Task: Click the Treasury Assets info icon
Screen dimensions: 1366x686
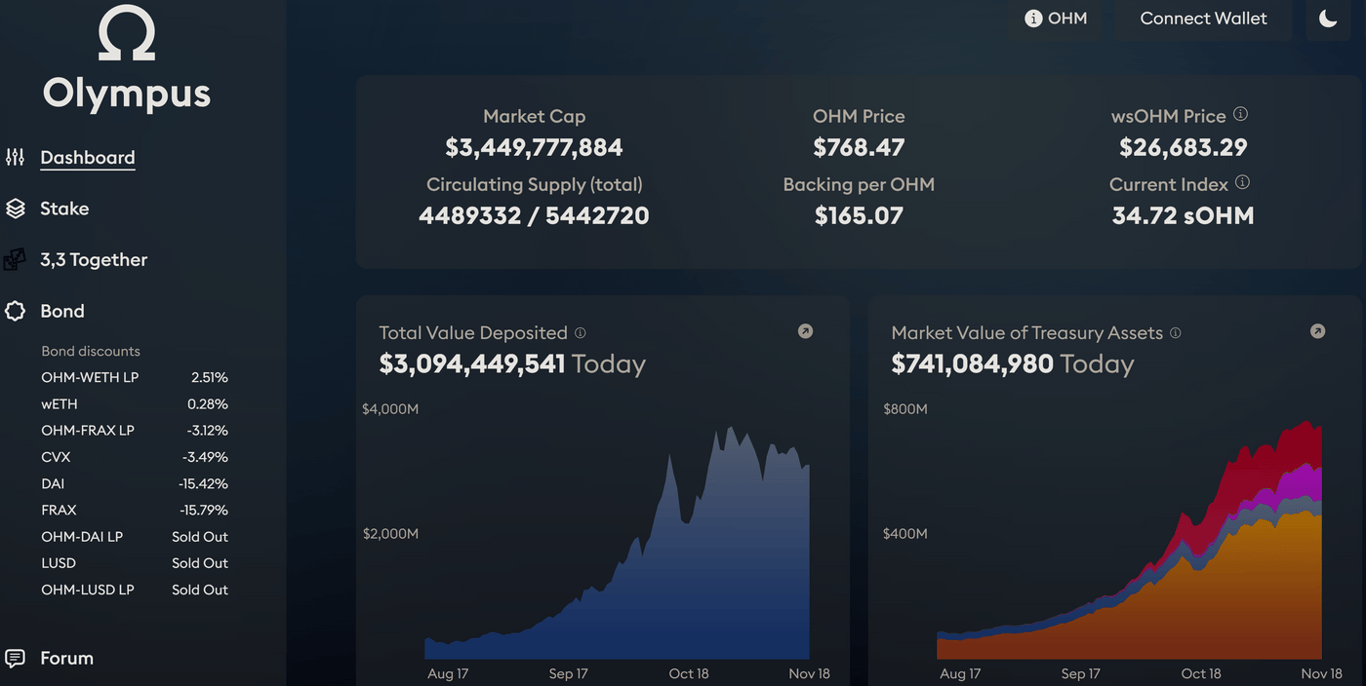Action: 1176,332
